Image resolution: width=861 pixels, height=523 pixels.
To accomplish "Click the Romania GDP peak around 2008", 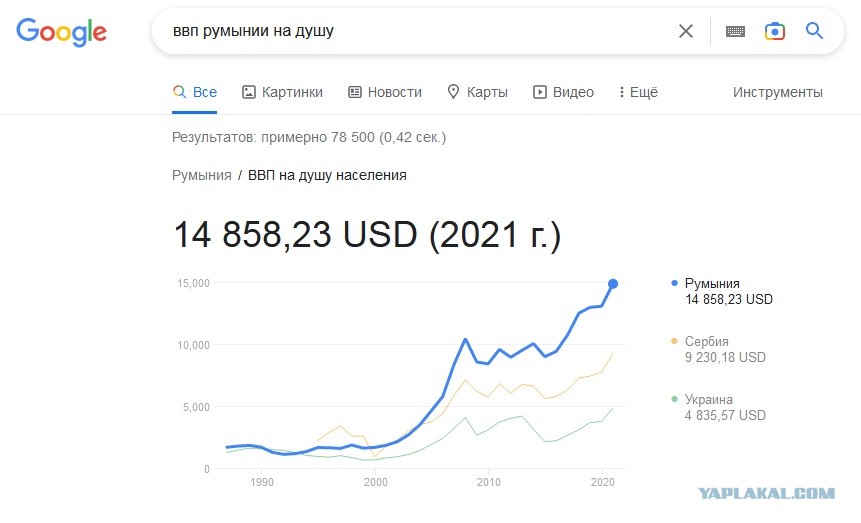I will point(466,339).
